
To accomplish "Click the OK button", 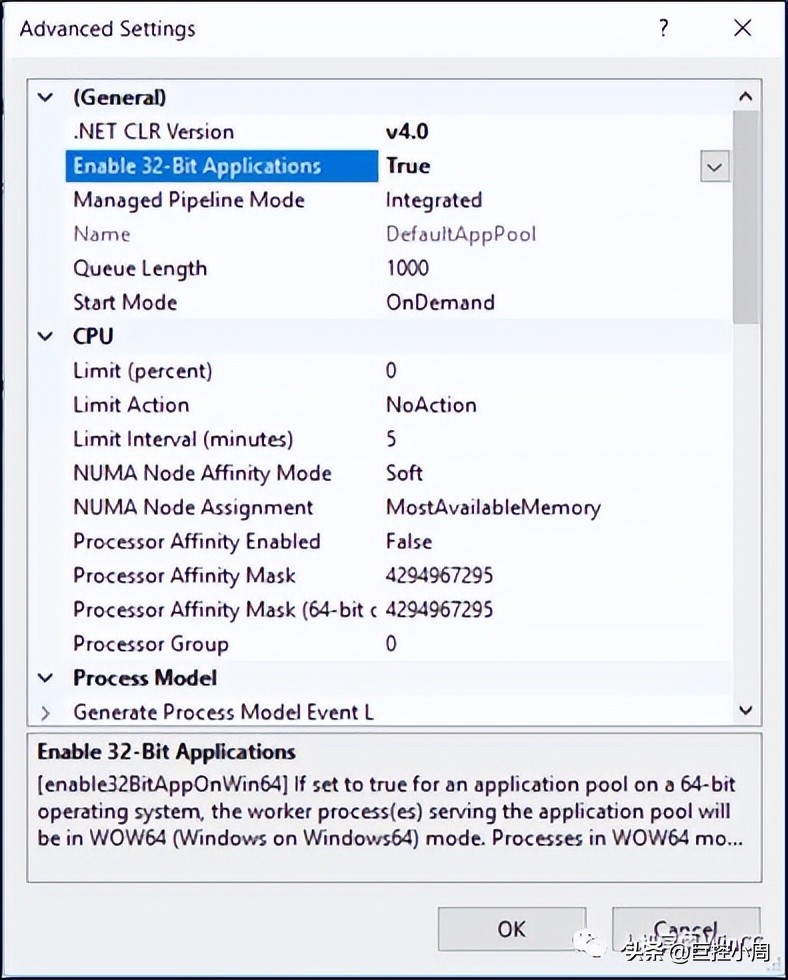I will [511, 929].
